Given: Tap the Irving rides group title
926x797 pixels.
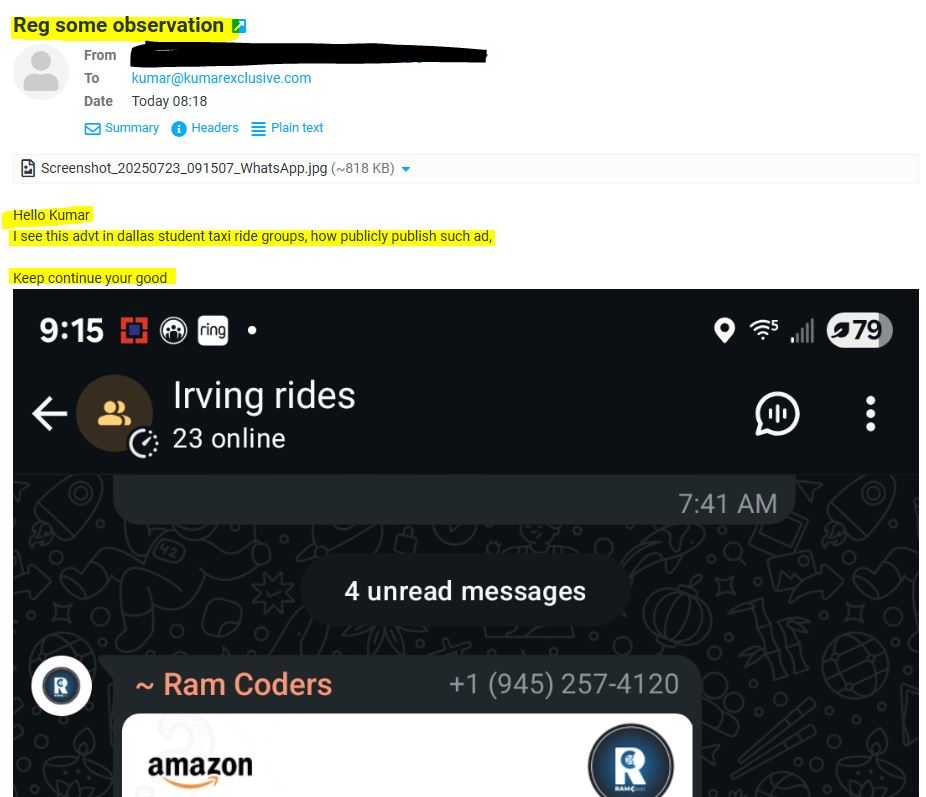Looking at the screenshot, I should tap(264, 395).
